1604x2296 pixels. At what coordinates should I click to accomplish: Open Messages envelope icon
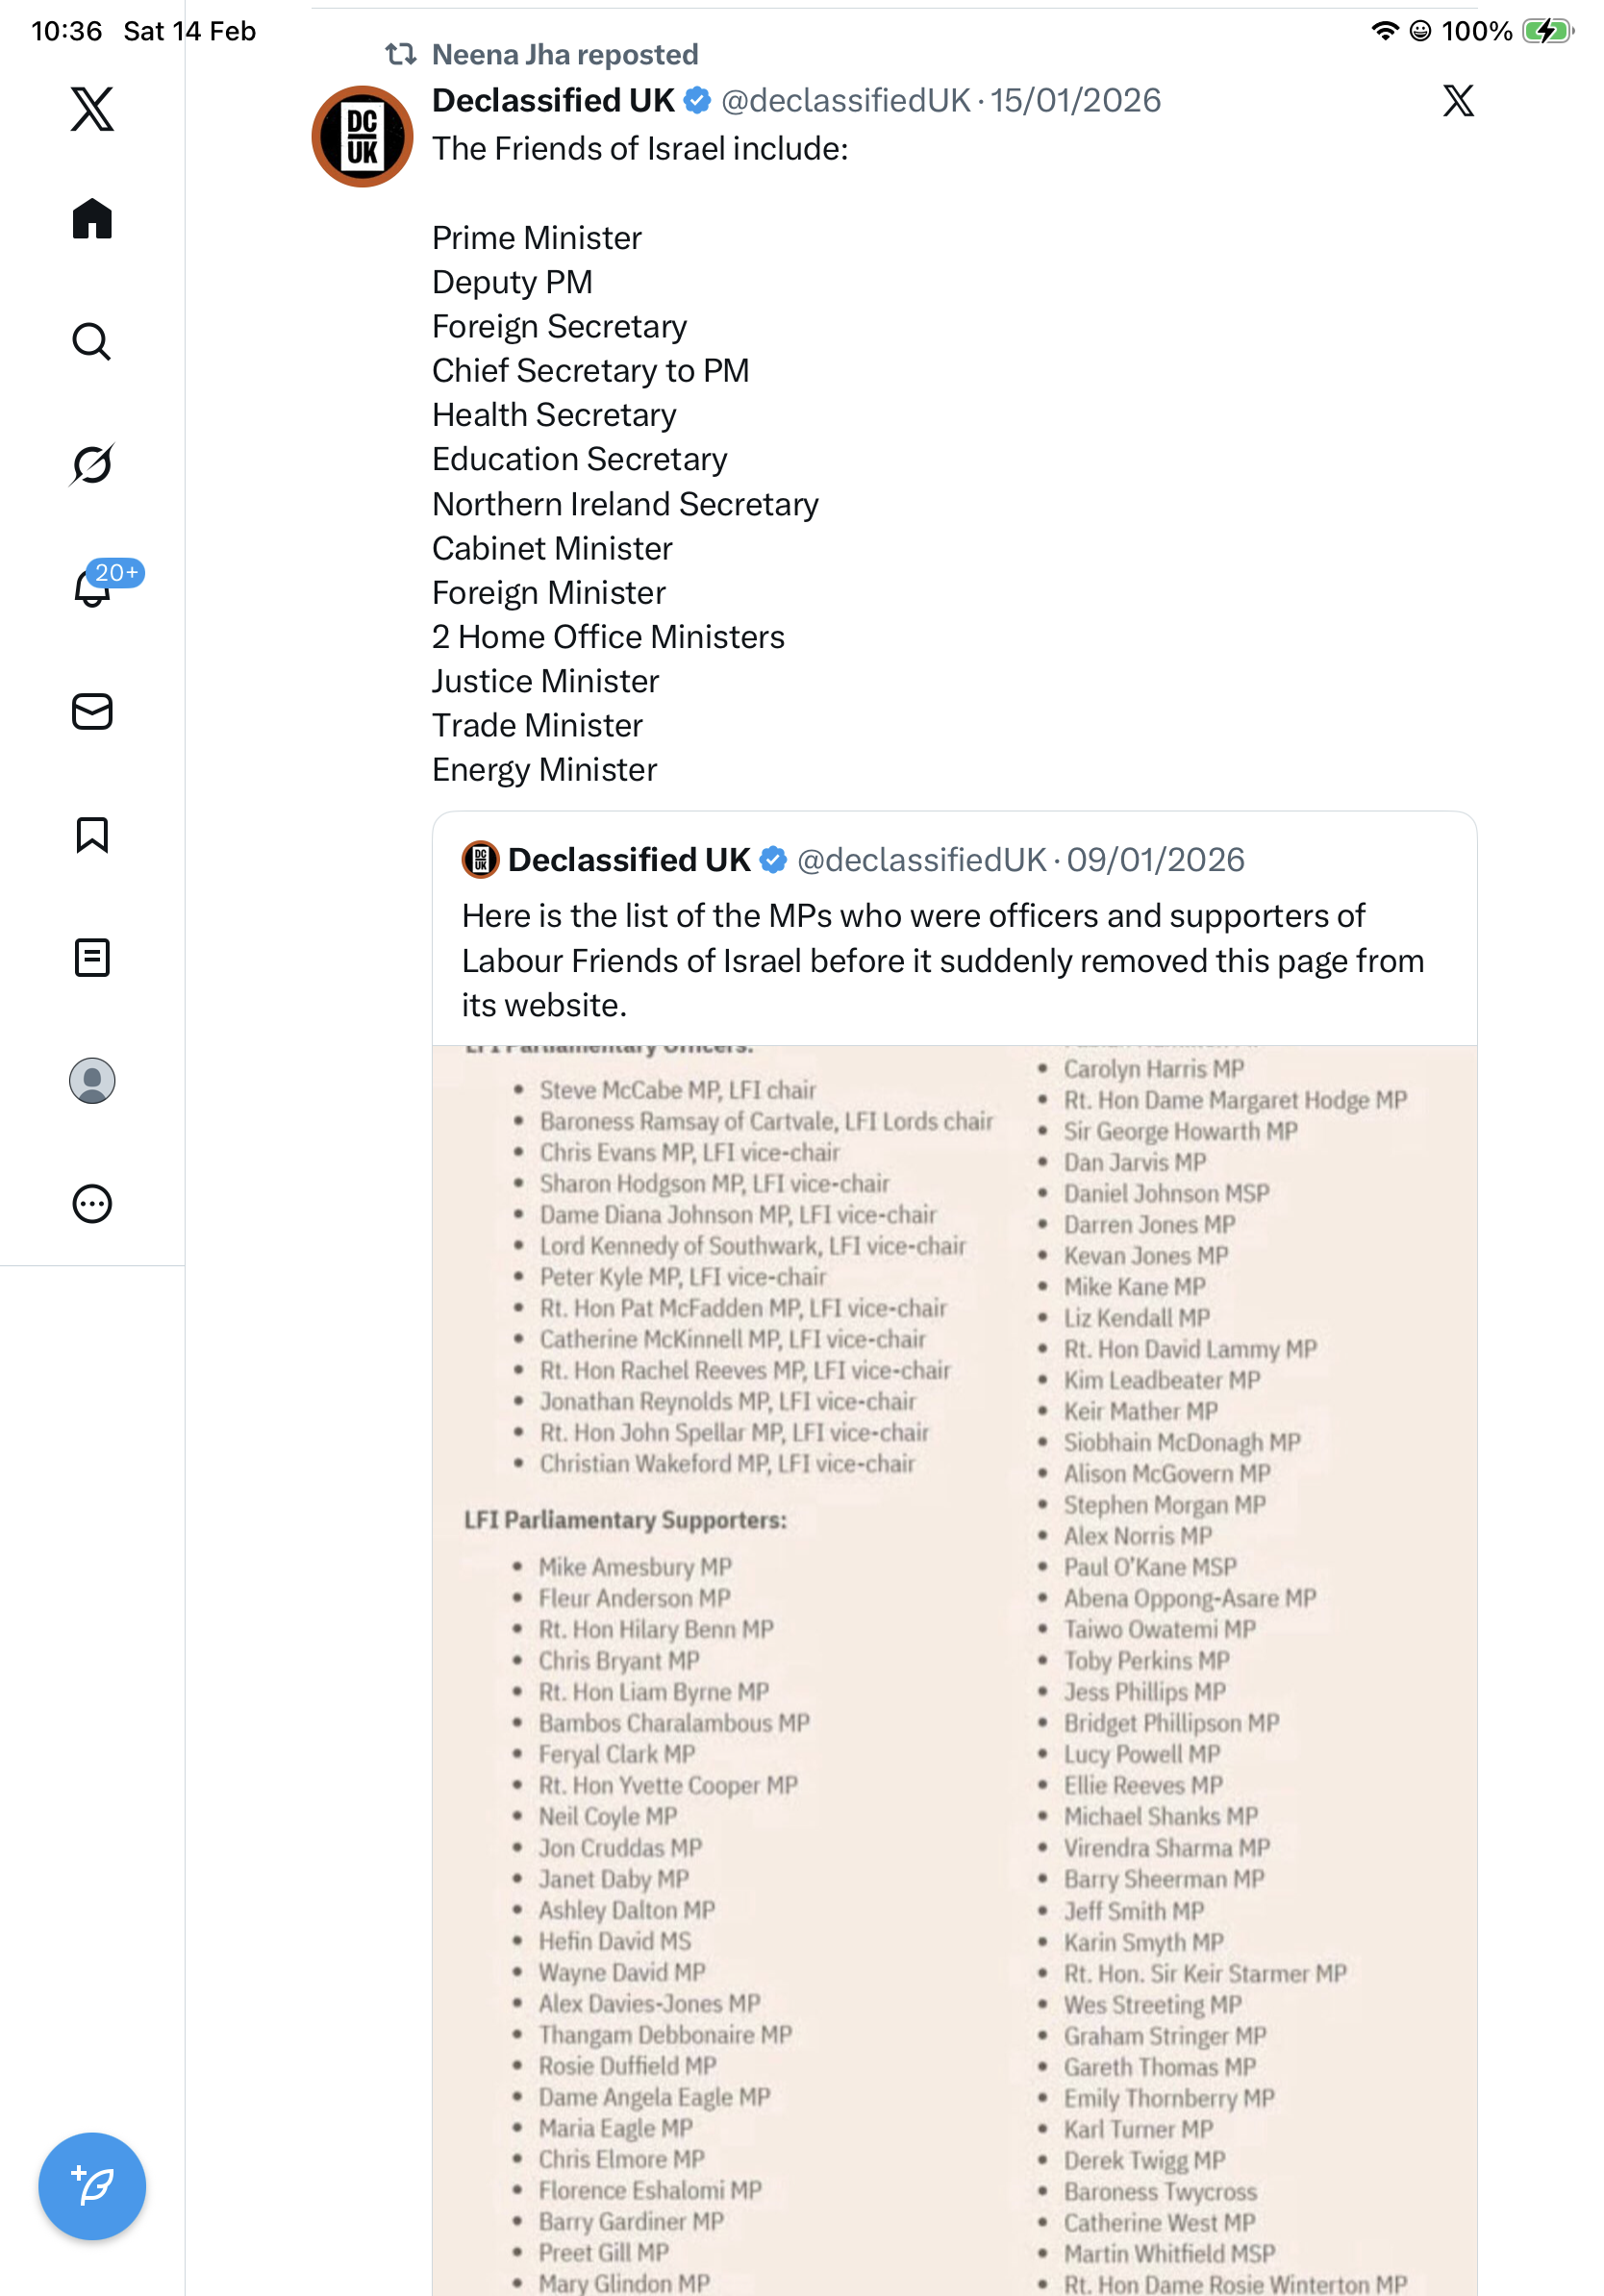point(92,711)
